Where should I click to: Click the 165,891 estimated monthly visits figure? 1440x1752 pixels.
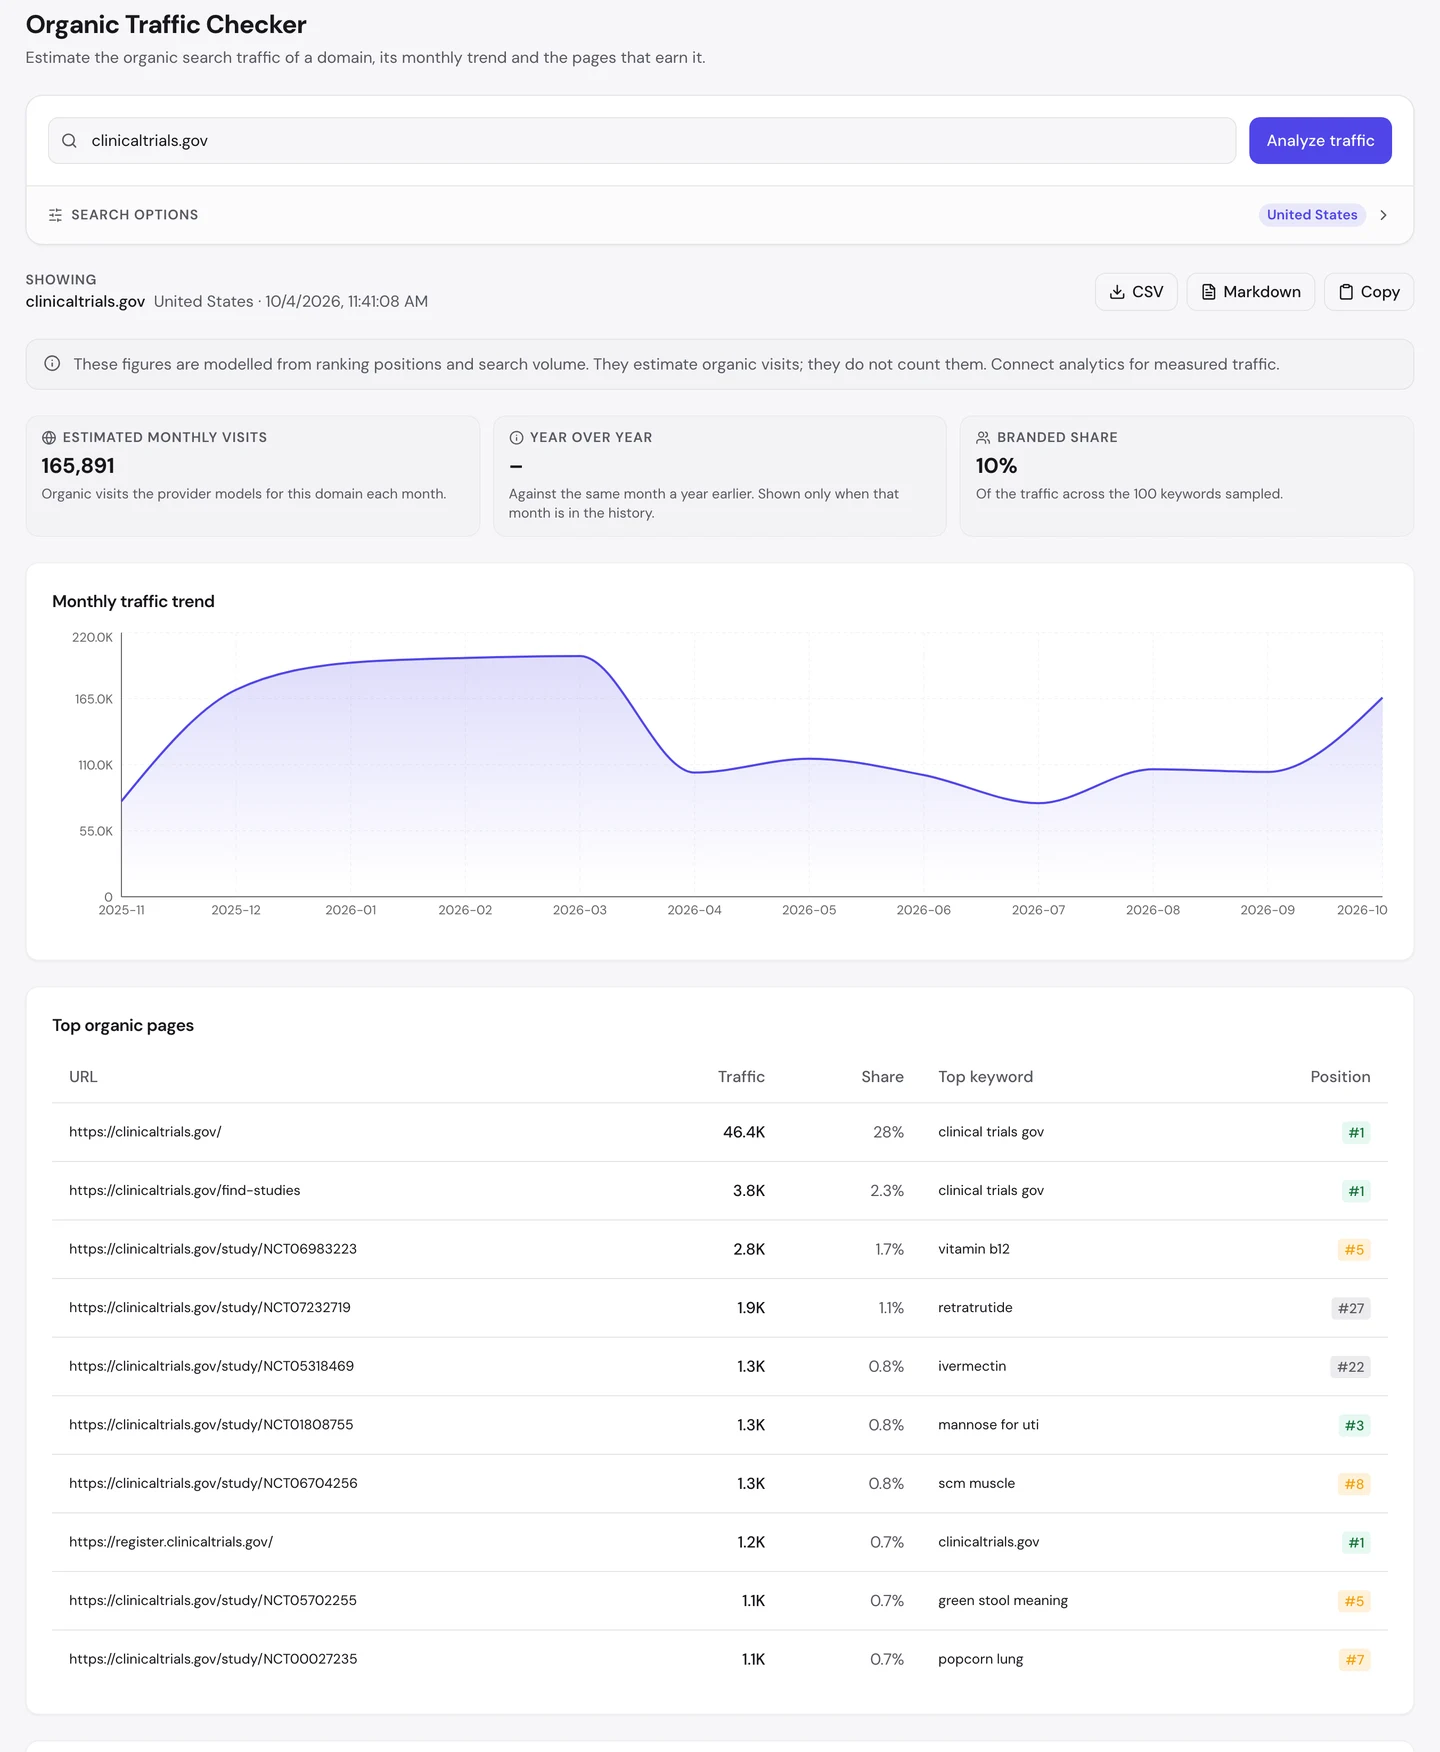[x=78, y=466]
